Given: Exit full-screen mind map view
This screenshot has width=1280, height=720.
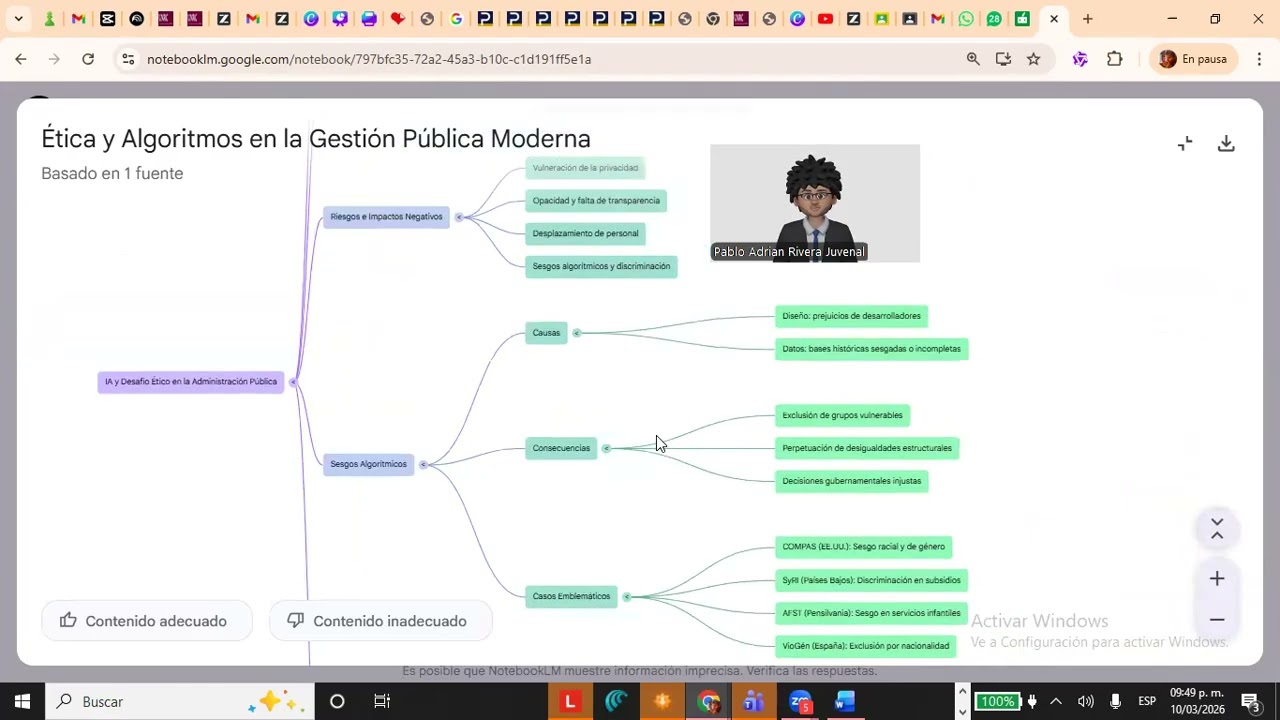Looking at the screenshot, I should (1185, 144).
